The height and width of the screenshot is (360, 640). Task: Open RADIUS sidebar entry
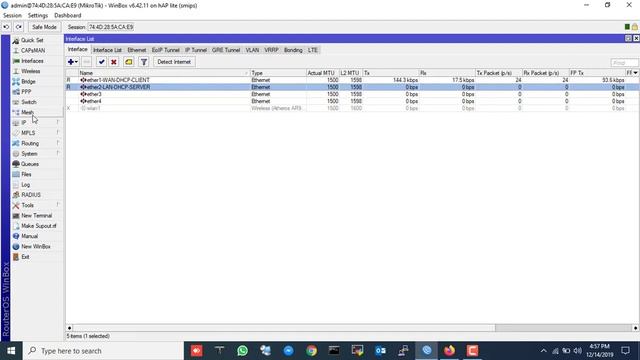[x=31, y=195]
